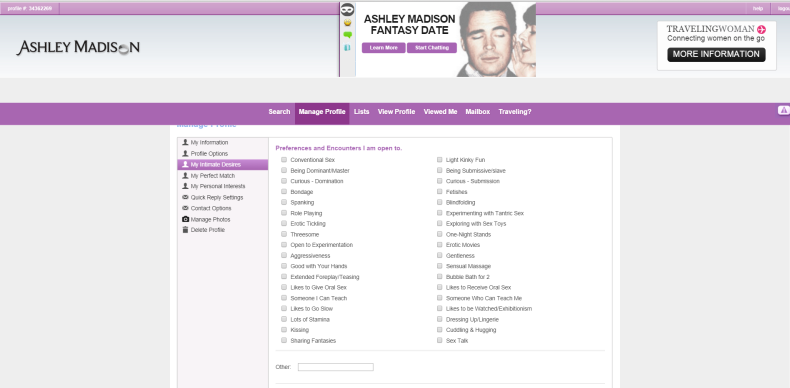Check the Threesome checkbox
The width and height of the screenshot is (790, 388).
point(284,234)
